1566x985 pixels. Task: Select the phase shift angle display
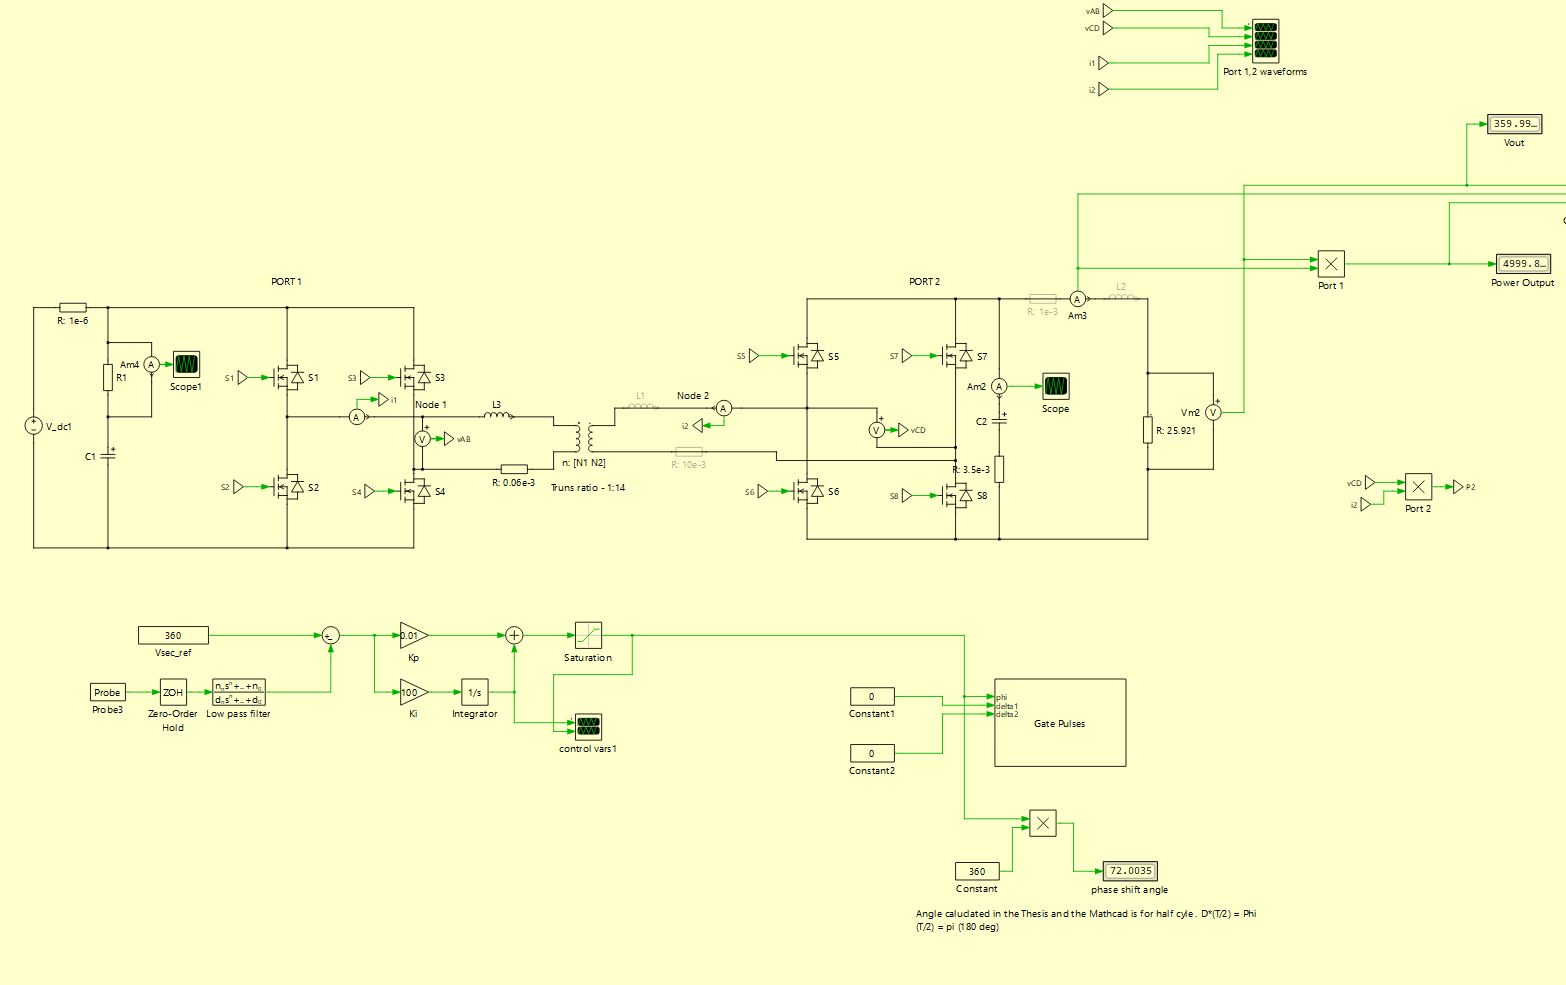click(x=1130, y=871)
